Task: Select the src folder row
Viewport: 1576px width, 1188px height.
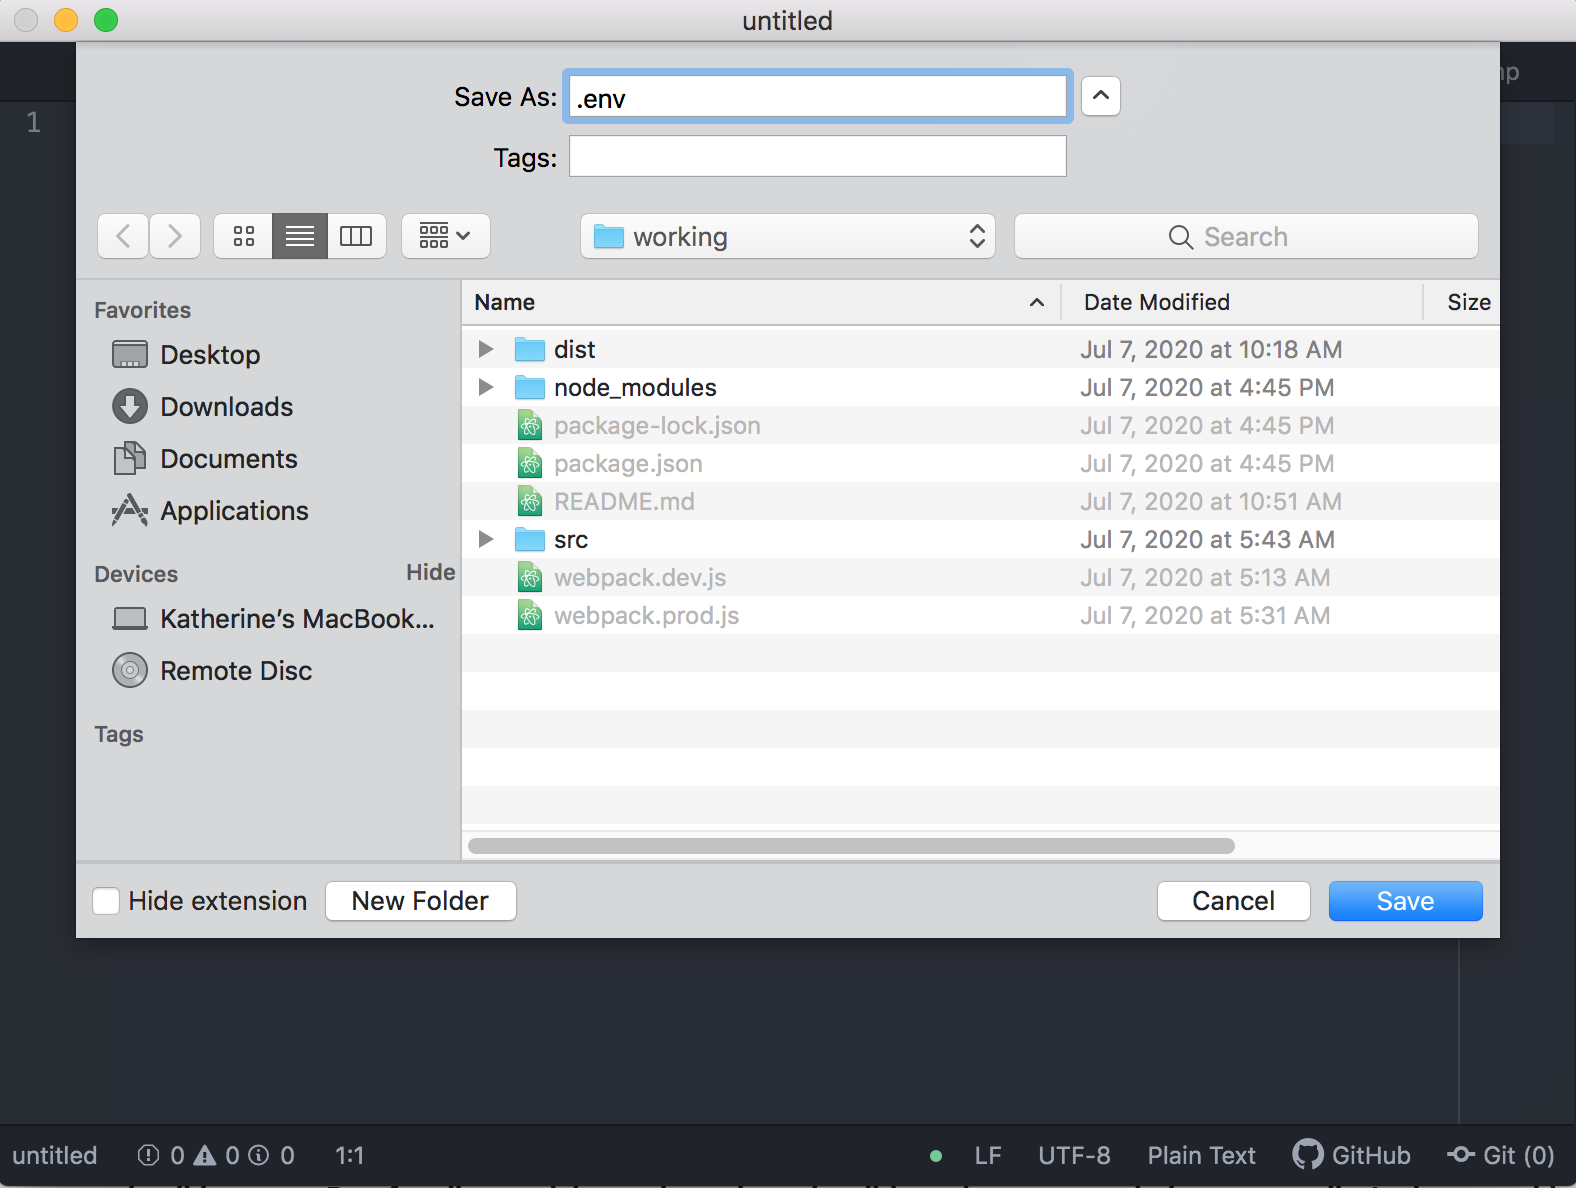Action: pos(980,539)
